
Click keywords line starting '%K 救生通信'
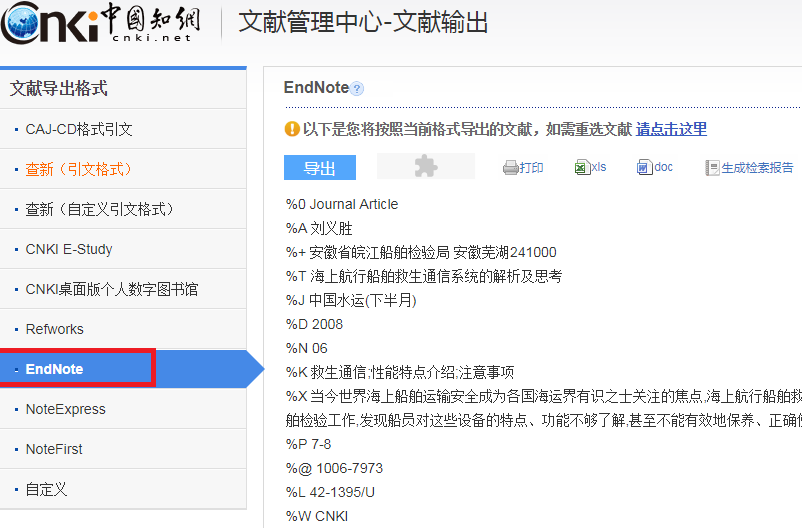(x=400, y=372)
